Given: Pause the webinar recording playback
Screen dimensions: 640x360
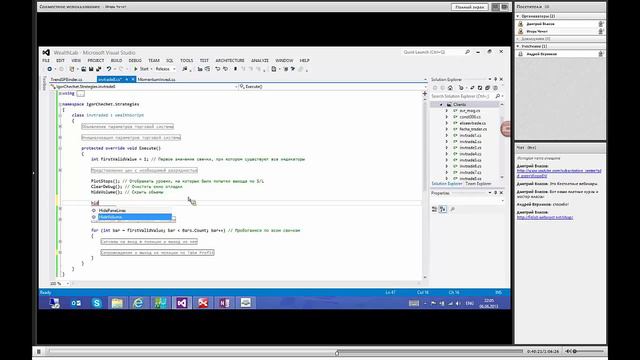Looking at the screenshot, I should tap(39, 351).
